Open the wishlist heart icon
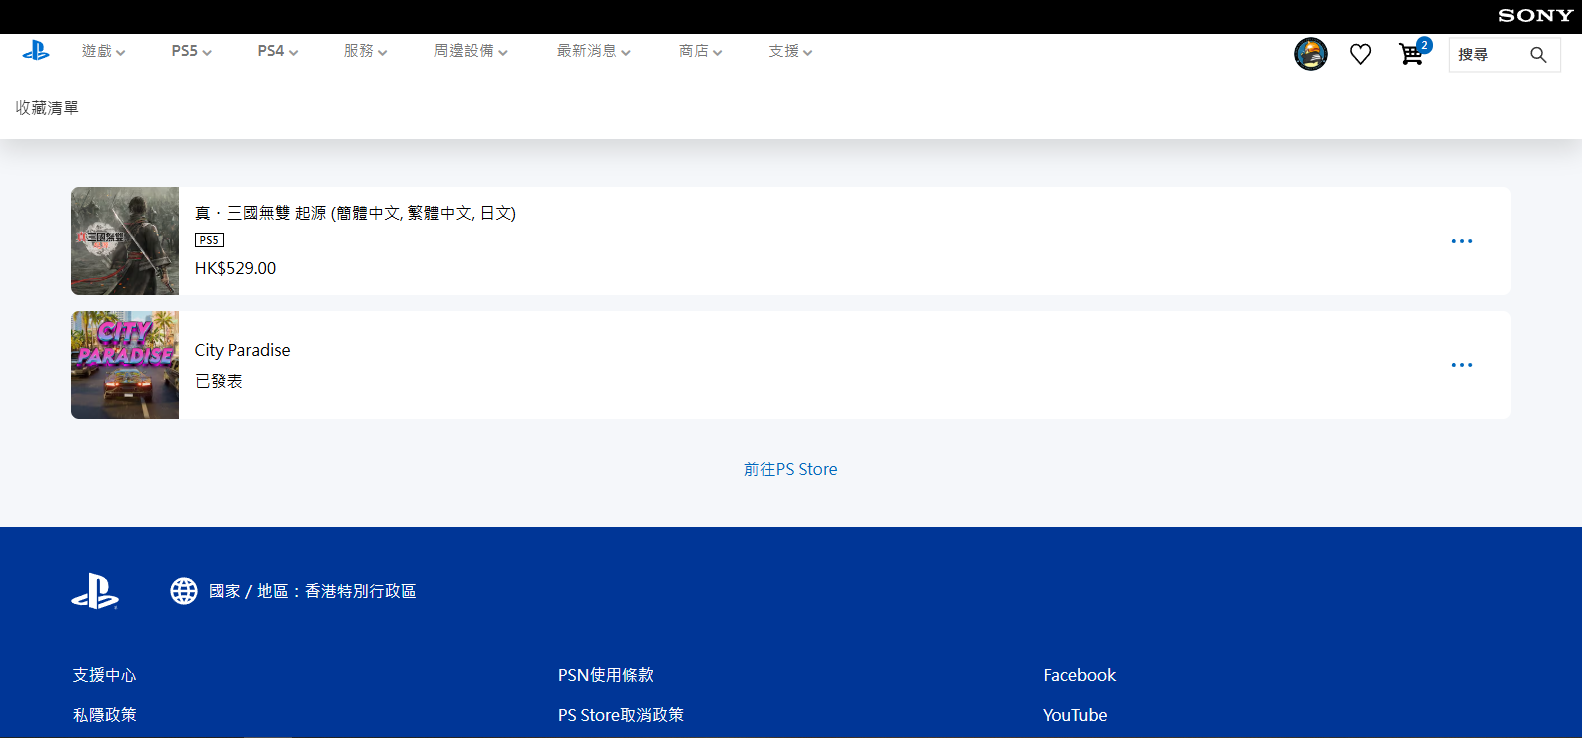1582x738 pixels. [1360, 54]
